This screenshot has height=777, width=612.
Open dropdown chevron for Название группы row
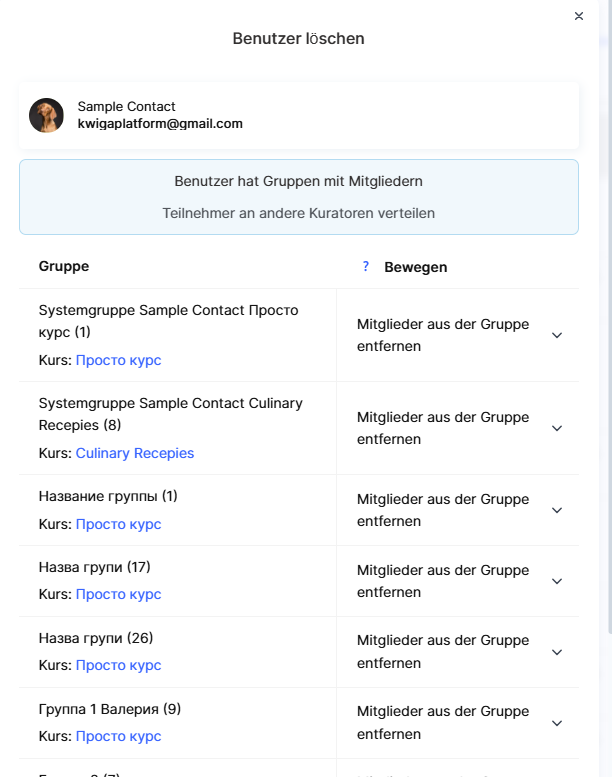tap(557, 510)
